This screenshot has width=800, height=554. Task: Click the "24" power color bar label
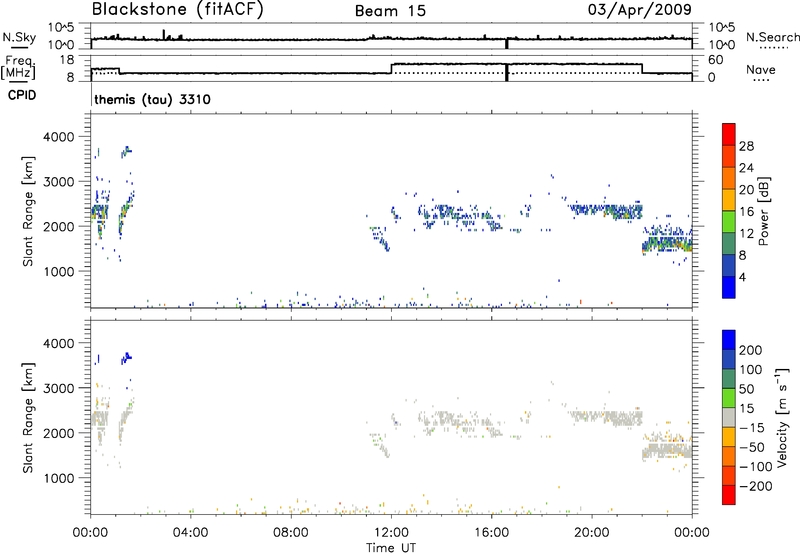coord(746,168)
